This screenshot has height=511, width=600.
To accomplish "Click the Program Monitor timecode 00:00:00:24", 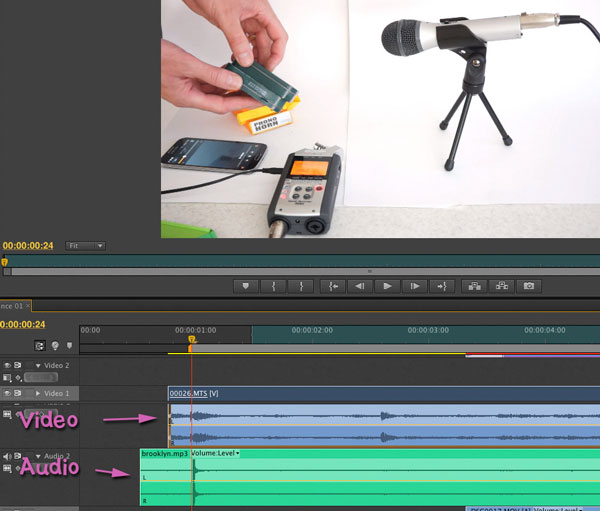I will coord(28,246).
